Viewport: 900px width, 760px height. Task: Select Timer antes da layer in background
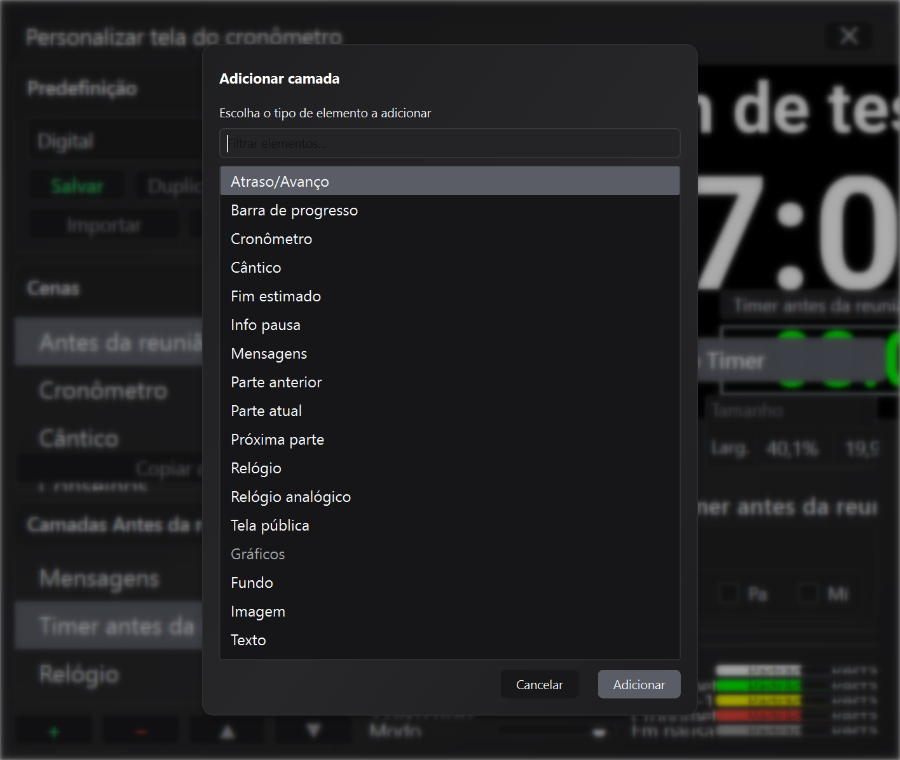click(x=109, y=626)
